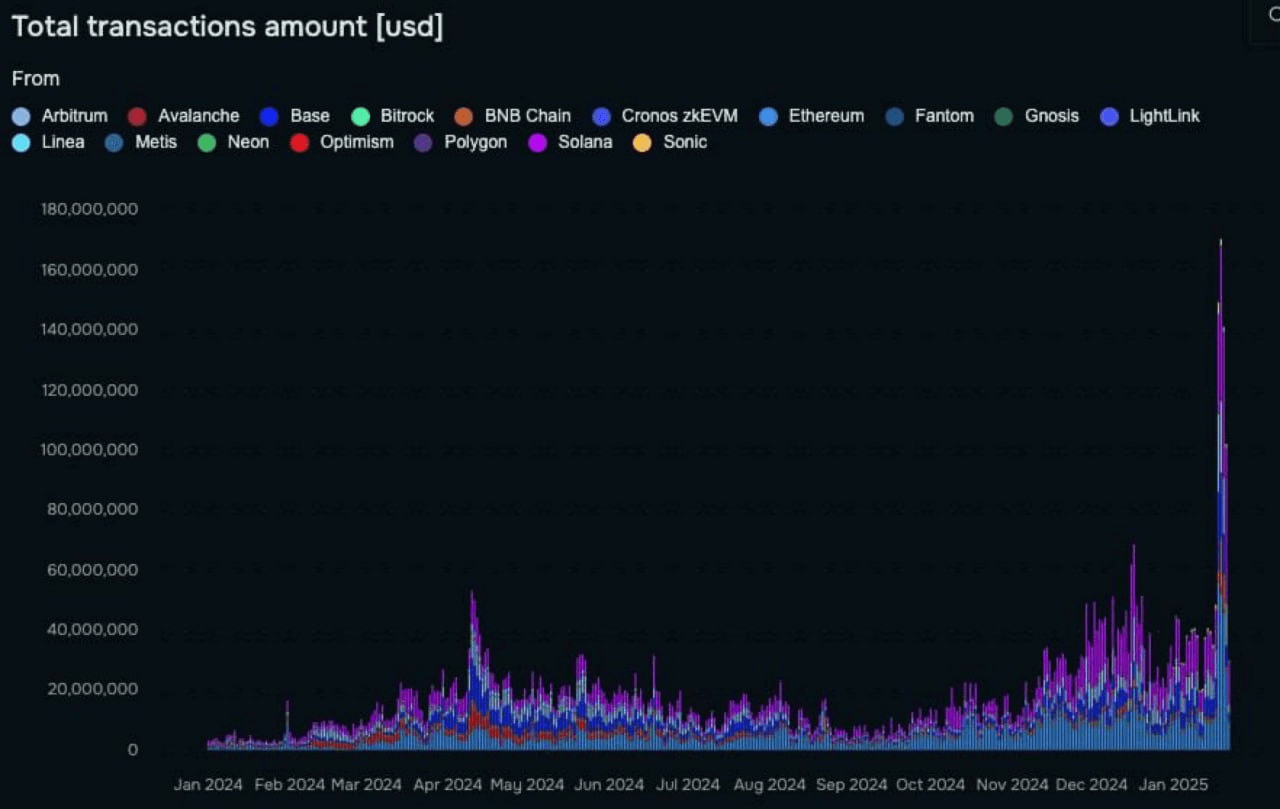Toggle the Bitrock series in legend

[x=393, y=116]
